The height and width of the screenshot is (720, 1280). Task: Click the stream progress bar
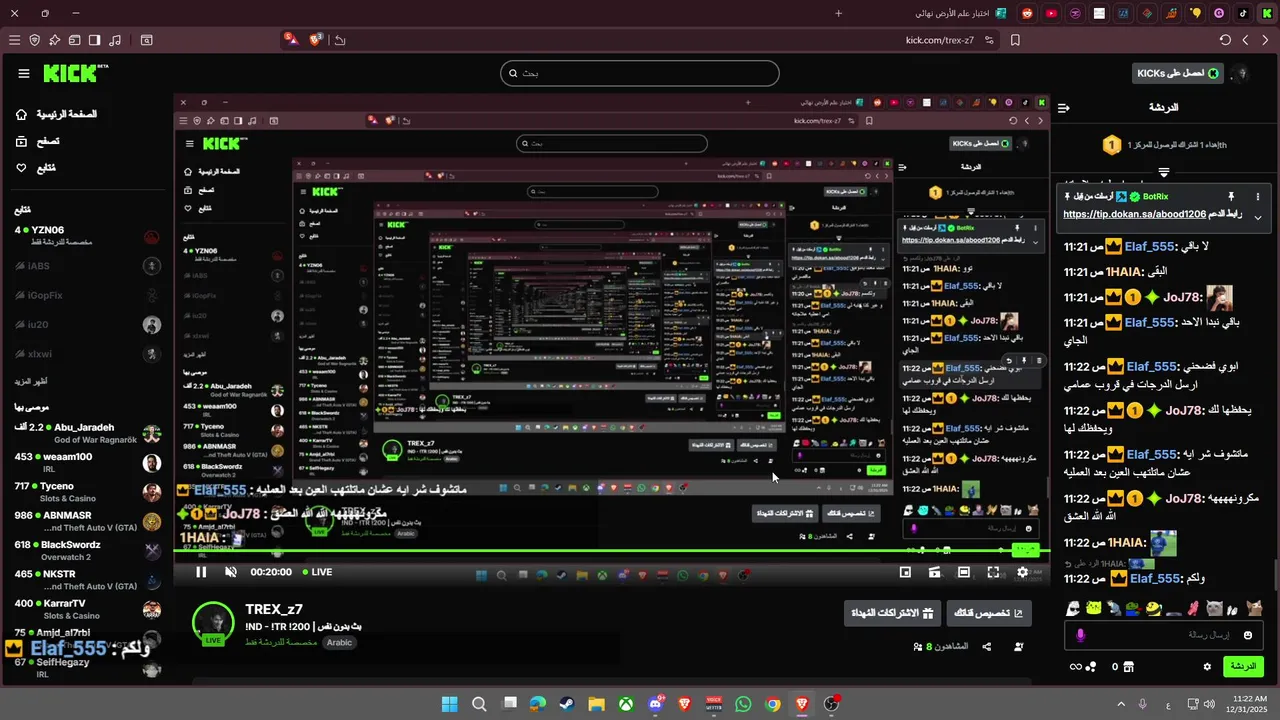pos(611,551)
